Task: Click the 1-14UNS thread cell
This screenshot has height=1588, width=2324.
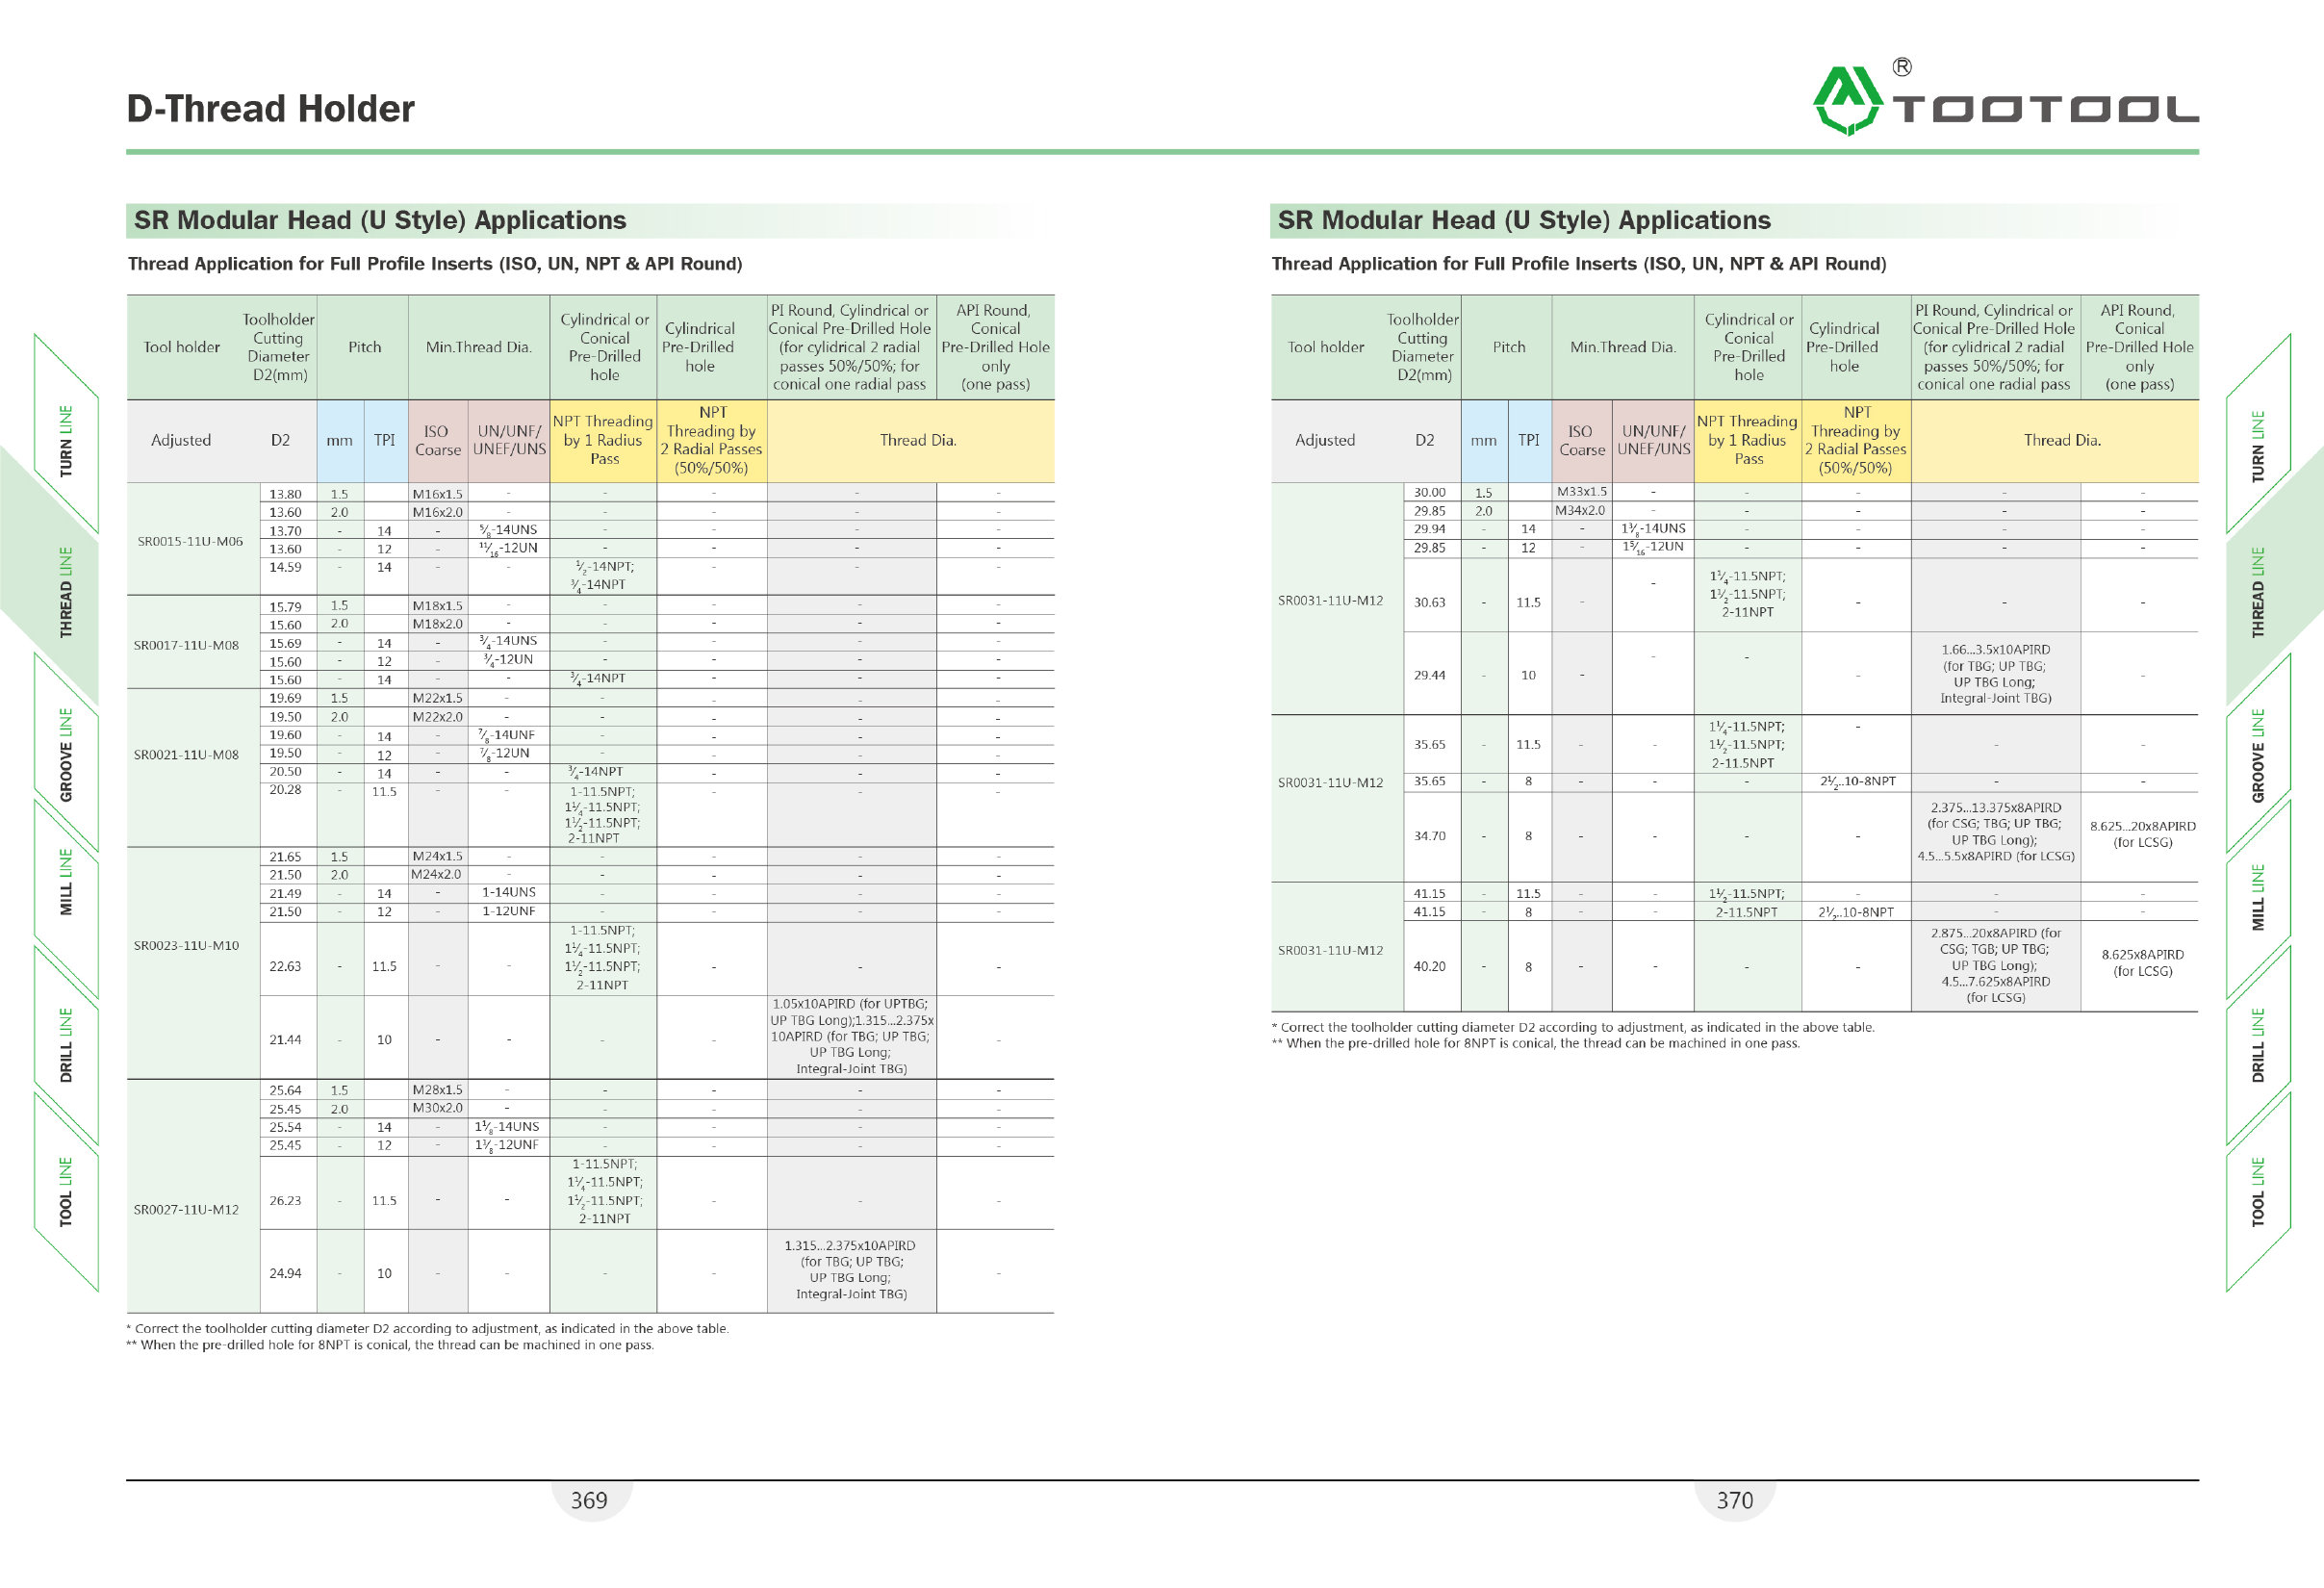Action: point(509,892)
